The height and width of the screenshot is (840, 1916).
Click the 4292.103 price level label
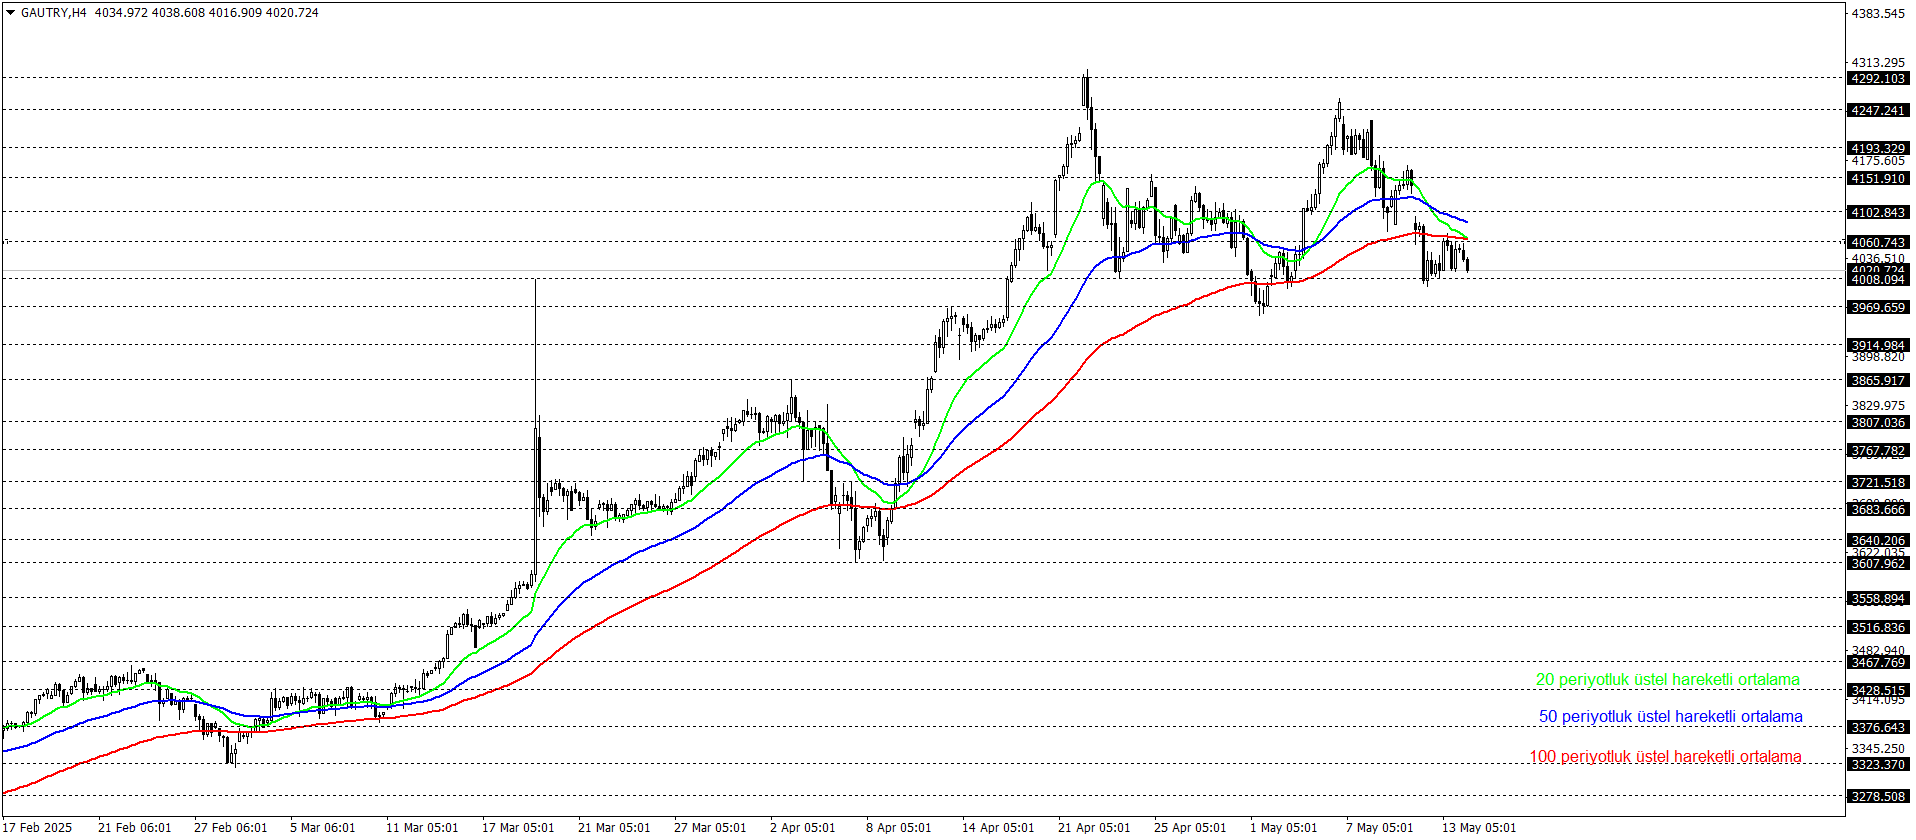[1878, 79]
